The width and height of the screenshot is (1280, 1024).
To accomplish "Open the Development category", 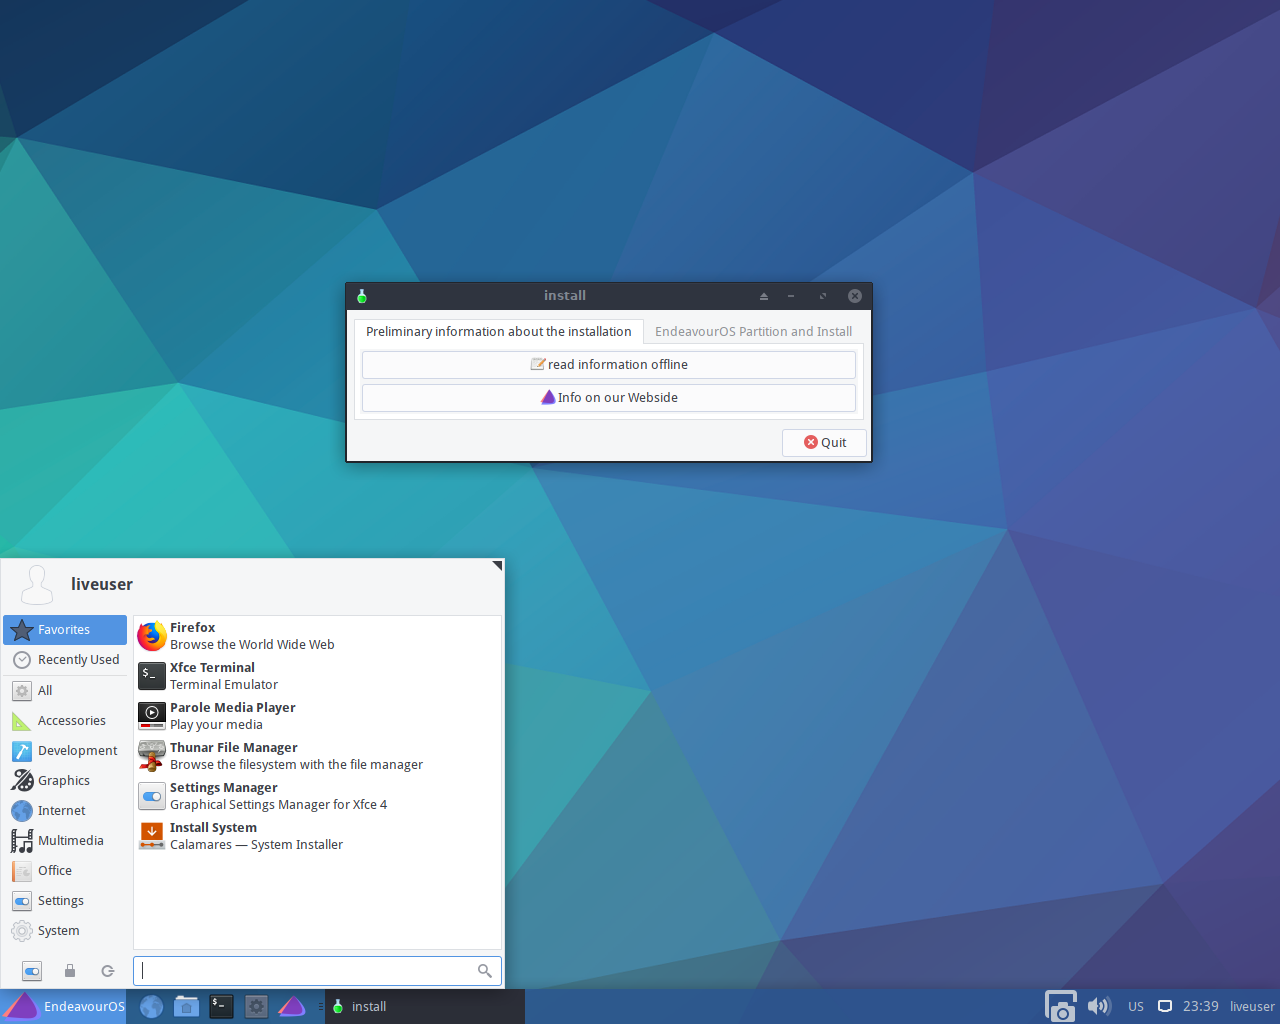I will [x=65, y=751].
